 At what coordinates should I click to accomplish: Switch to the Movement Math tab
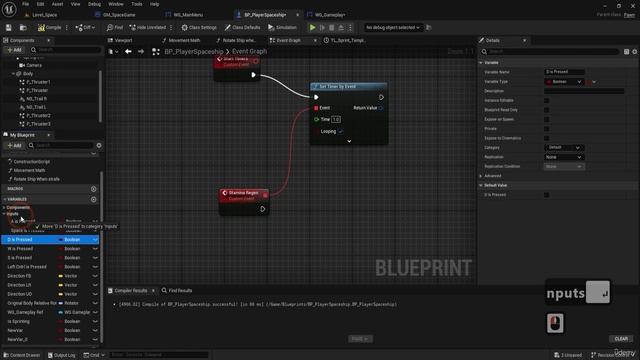tap(181, 40)
